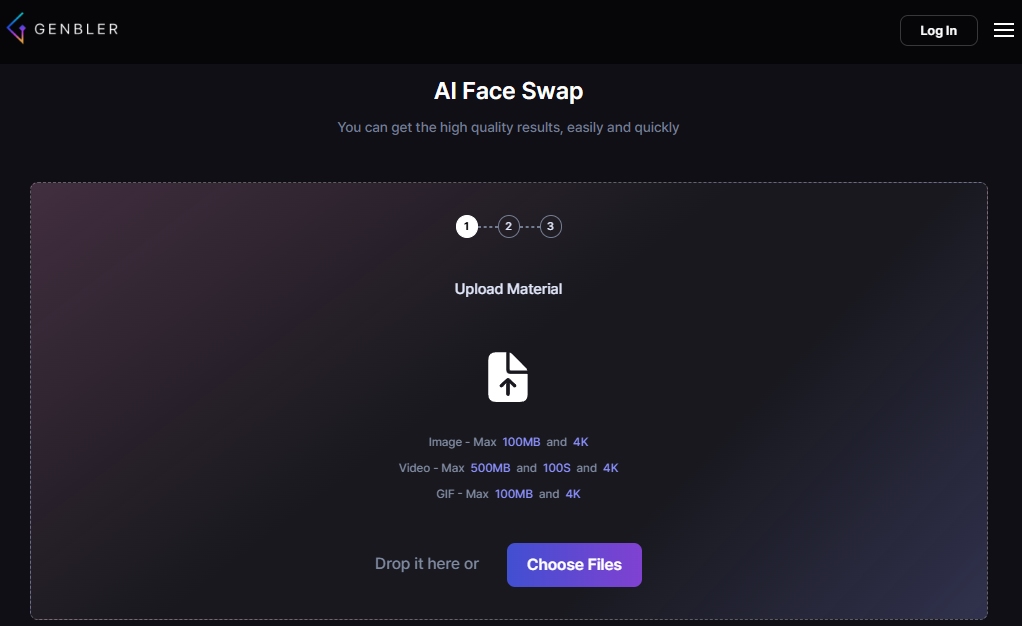Click the AI Face Swap heading
This screenshot has height=626, width=1022.
point(508,92)
